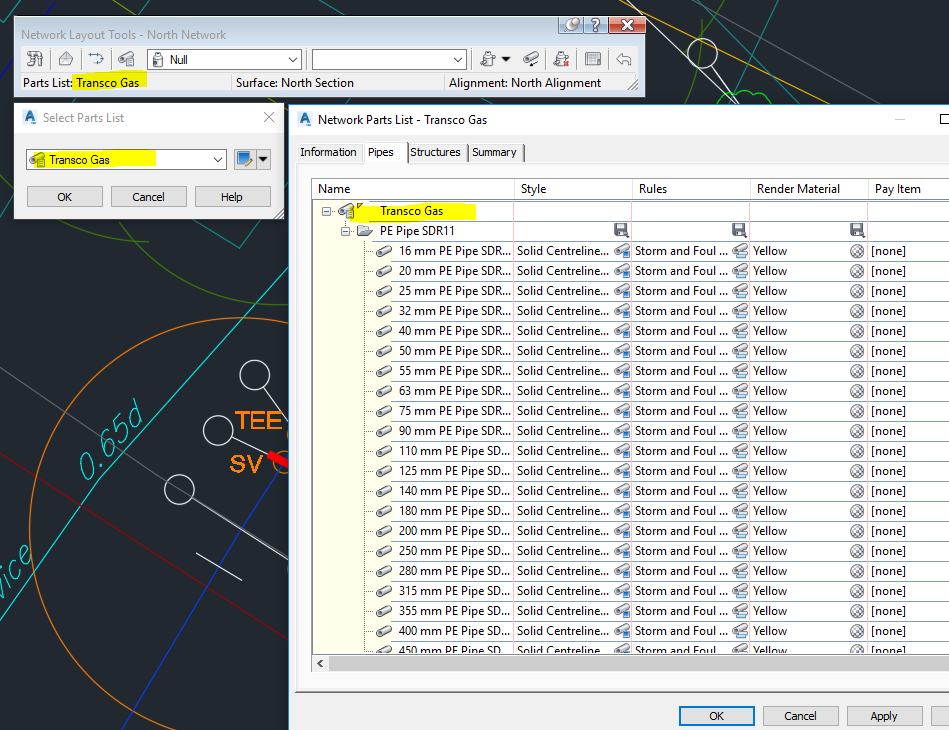Viewport: 949px width, 730px height.
Task: Select the 63 mm PE Pipe row
Action: coord(630,391)
